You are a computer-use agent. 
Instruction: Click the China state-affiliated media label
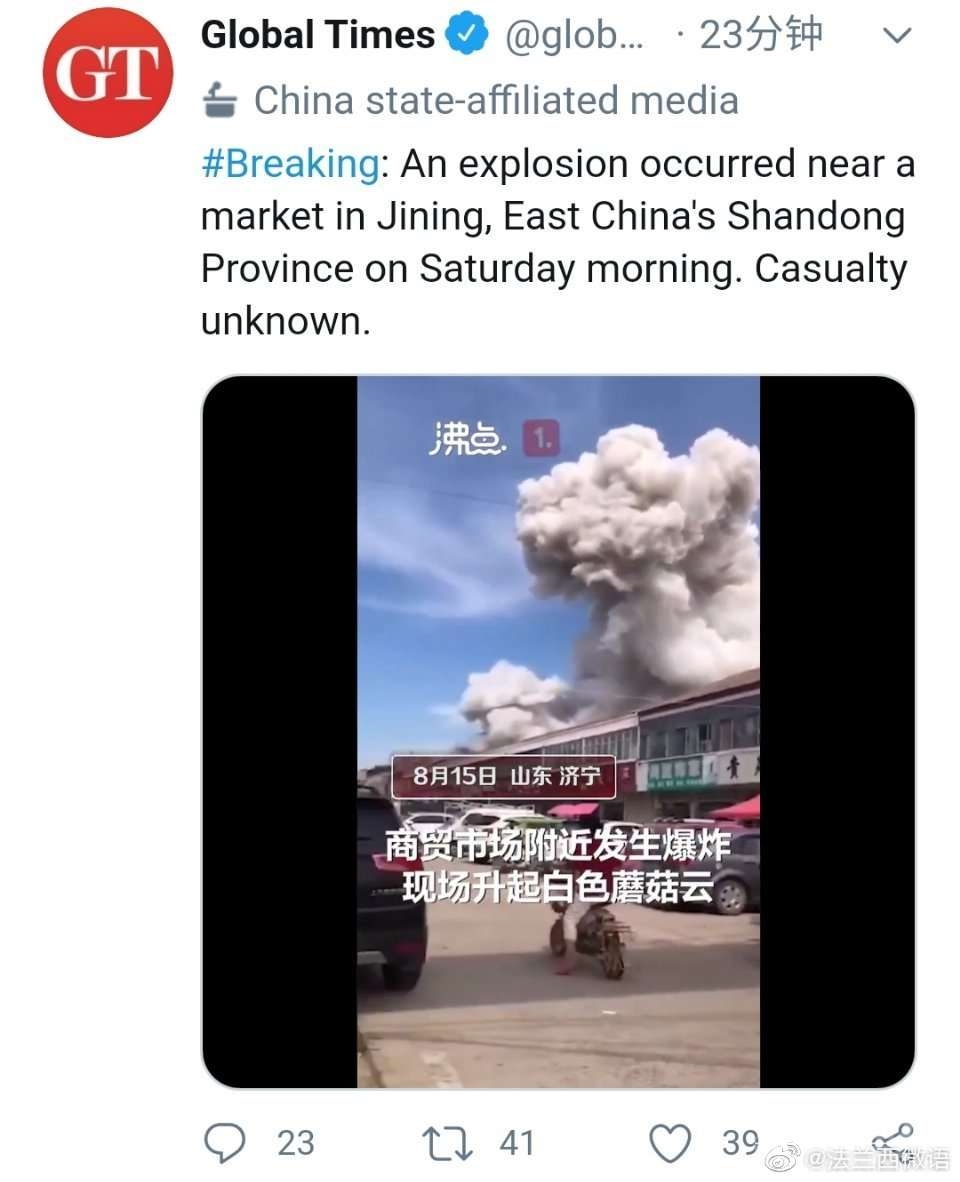click(496, 100)
